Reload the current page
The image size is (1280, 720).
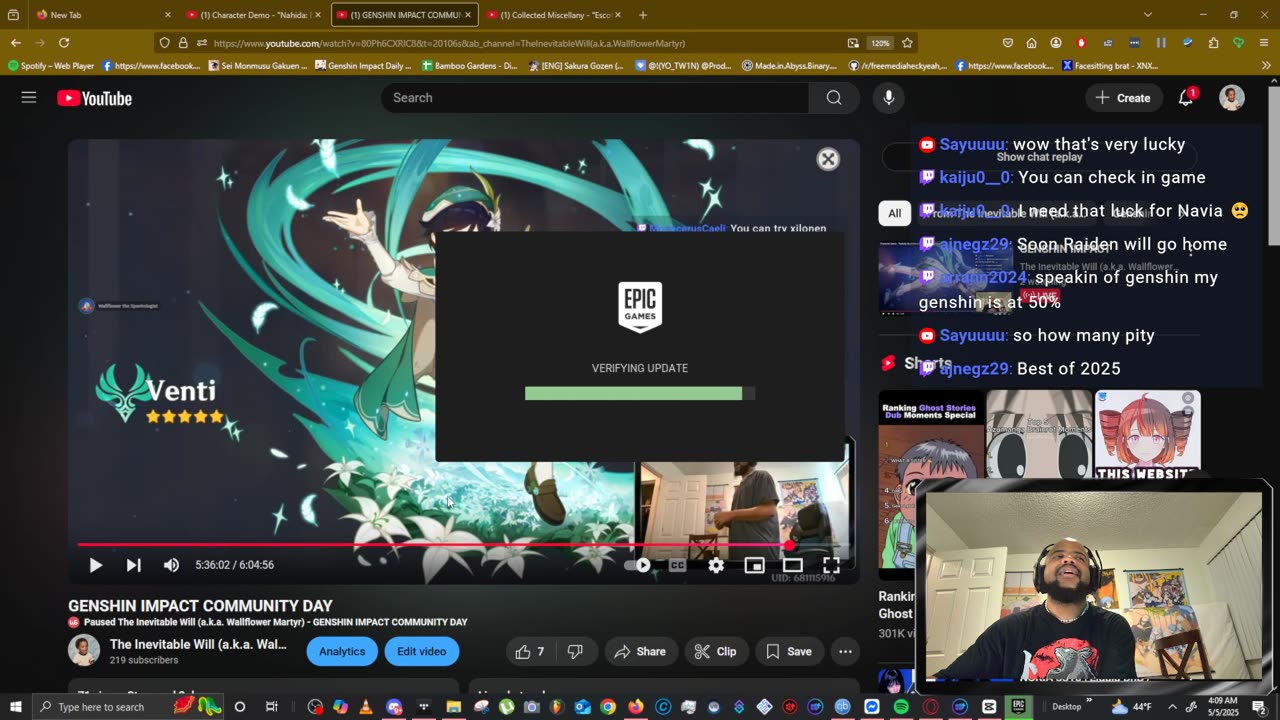tap(64, 43)
